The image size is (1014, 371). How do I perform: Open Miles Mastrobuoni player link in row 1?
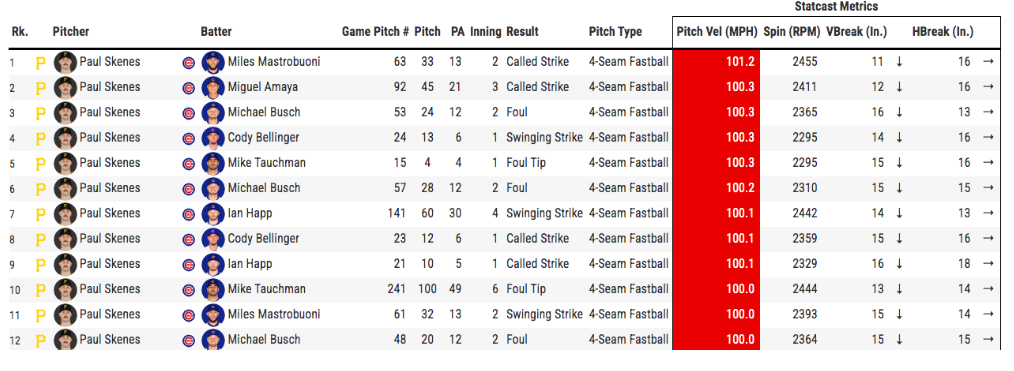tap(274, 62)
